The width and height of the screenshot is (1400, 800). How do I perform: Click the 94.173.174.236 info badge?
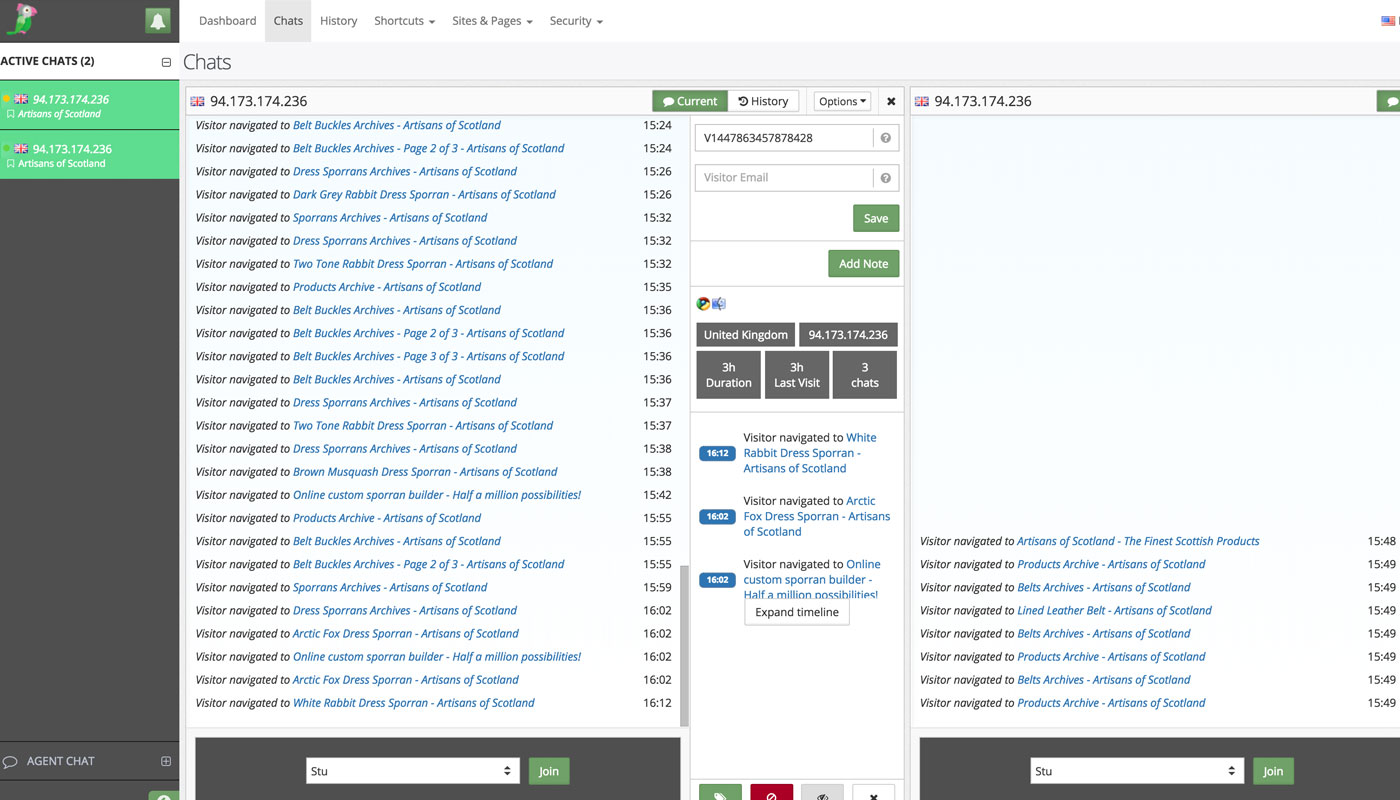[x=848, y=335]
